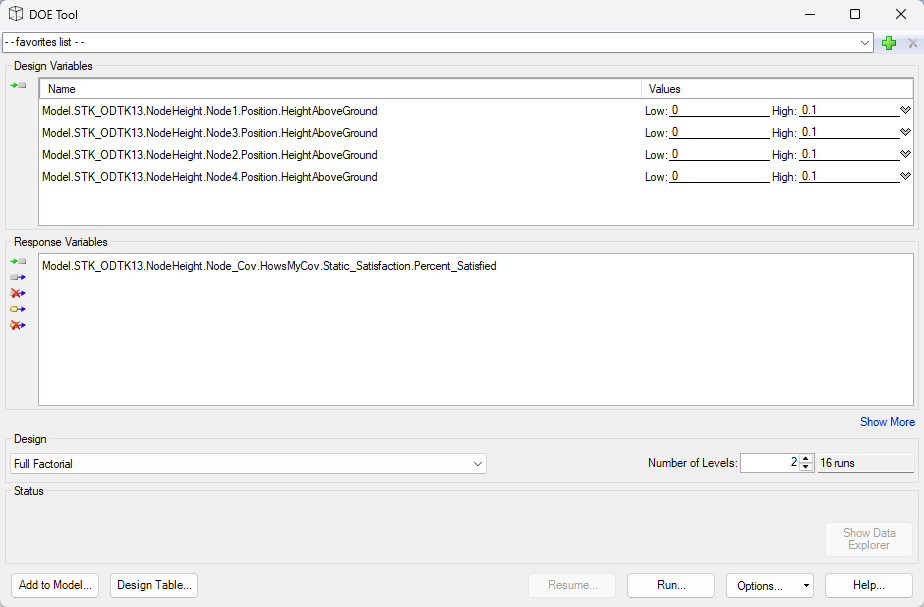Image resolution: width=924 pixels, height=607 pixels.
Task: Open the Options dropdown button
Action: coord(769,585)
